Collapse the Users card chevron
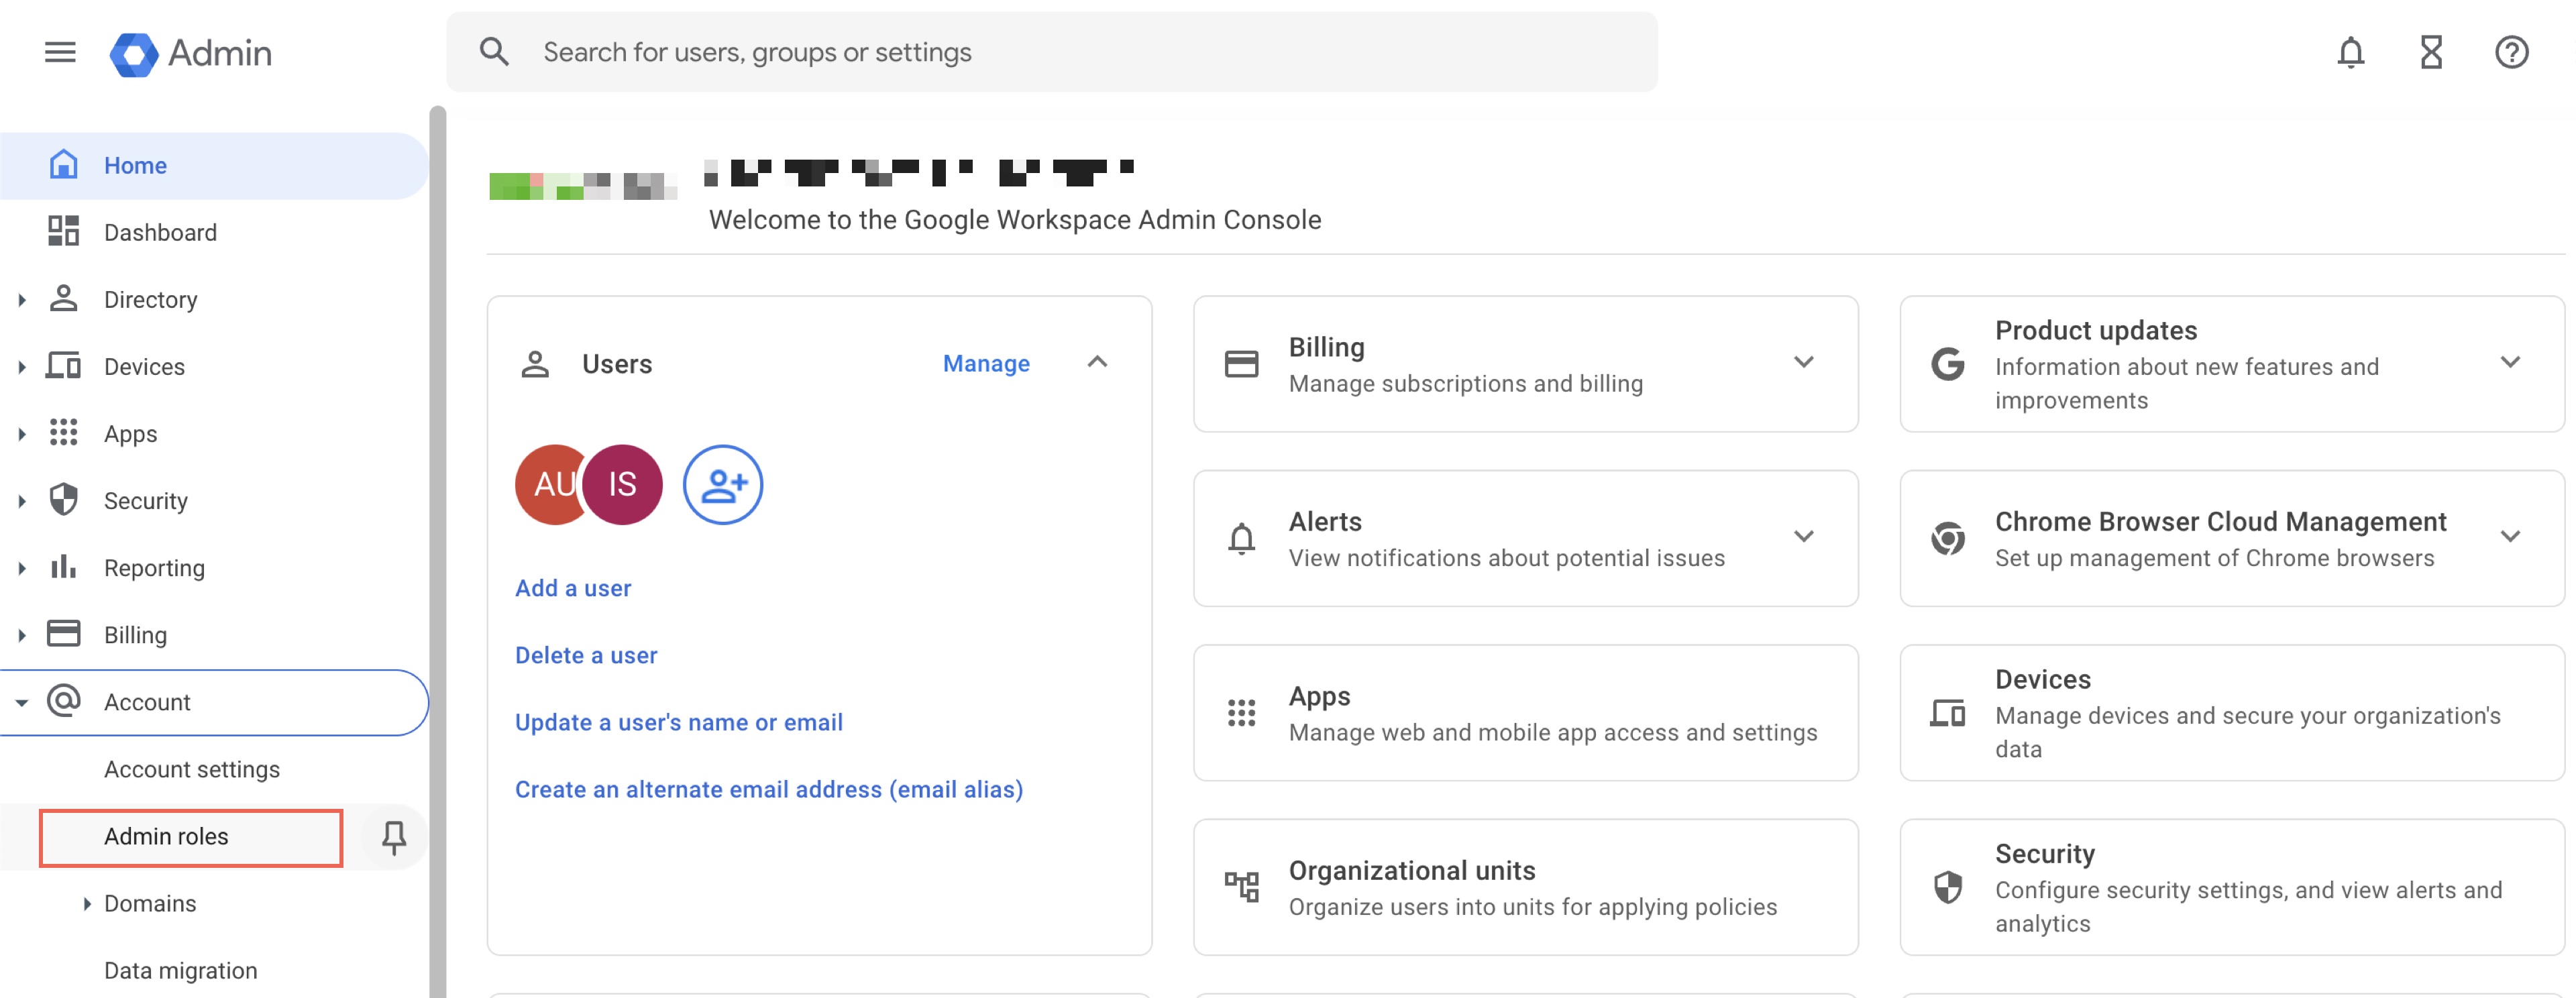Viewport: 2576px width, 998px height. click(1097, 362)
